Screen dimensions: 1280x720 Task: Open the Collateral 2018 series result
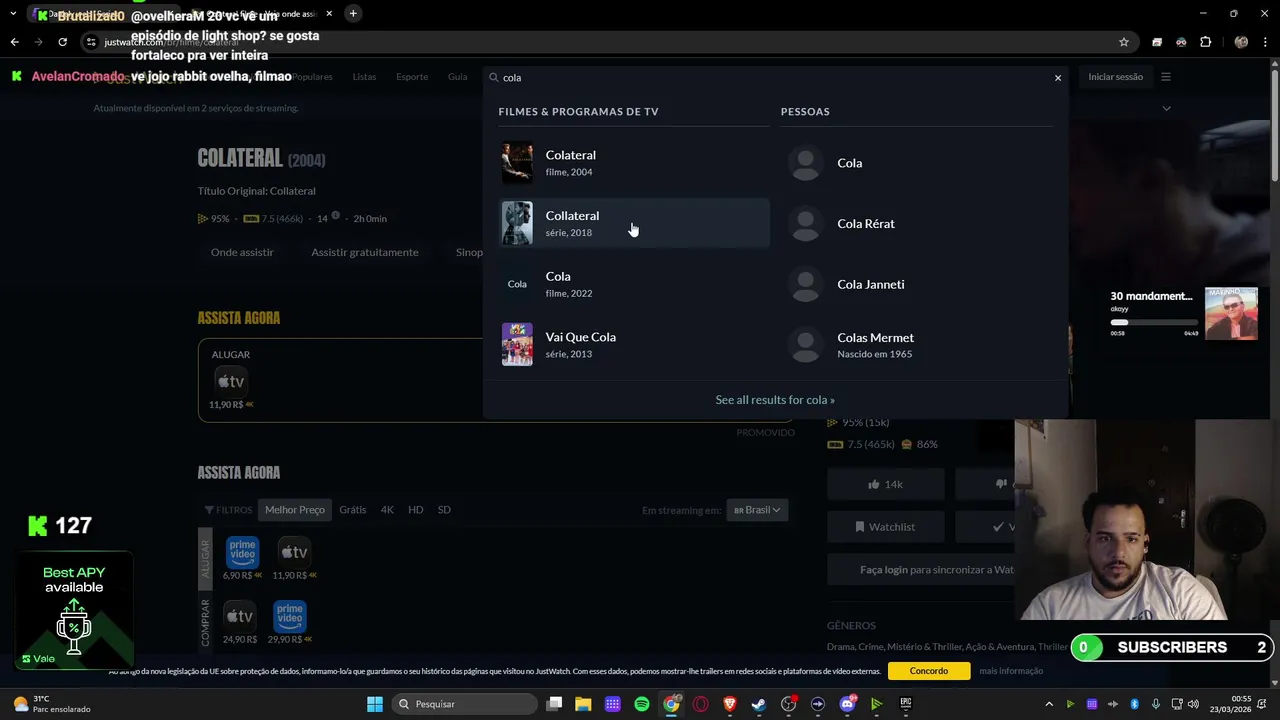[x=634, y=223]
